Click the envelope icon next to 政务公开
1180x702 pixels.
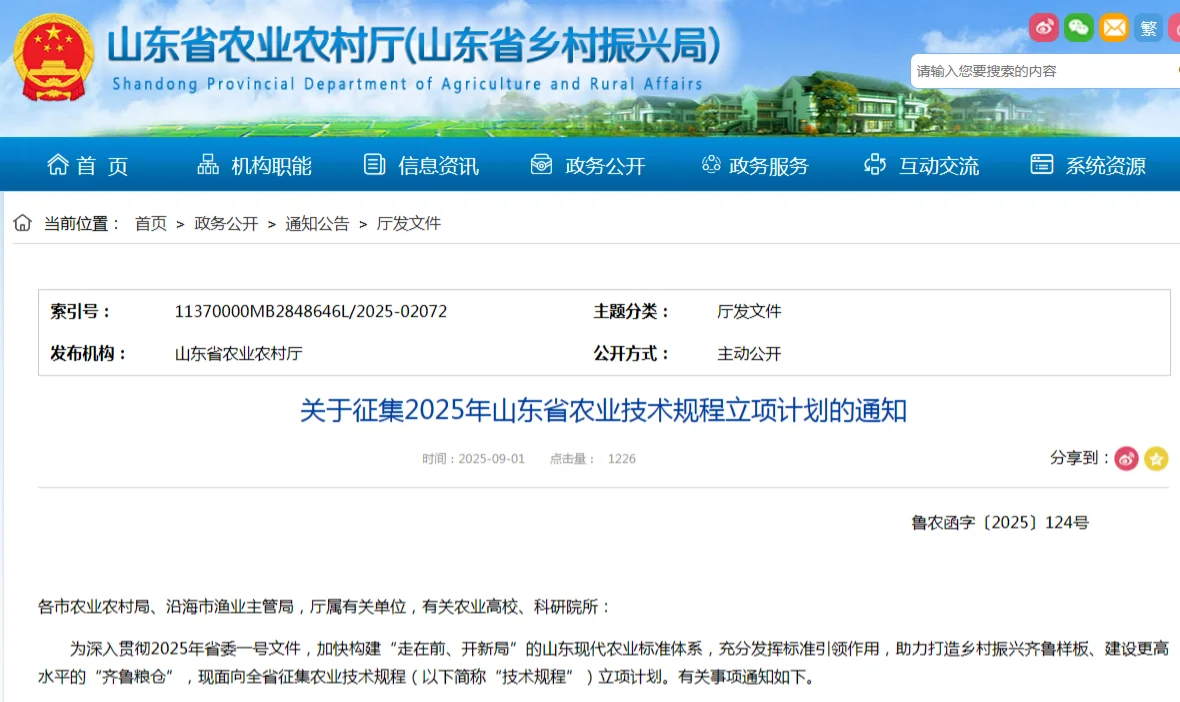542,164
